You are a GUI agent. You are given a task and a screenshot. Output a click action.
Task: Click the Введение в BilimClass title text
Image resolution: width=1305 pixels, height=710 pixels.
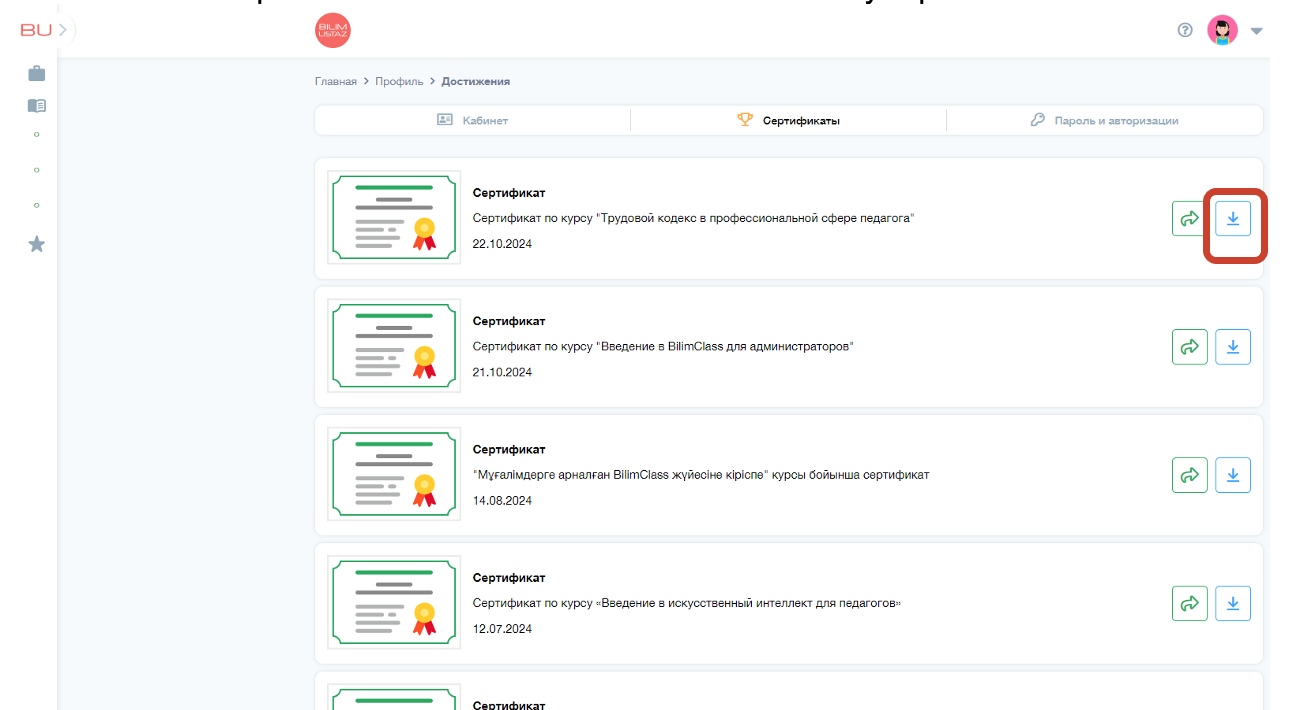(663, 347)
